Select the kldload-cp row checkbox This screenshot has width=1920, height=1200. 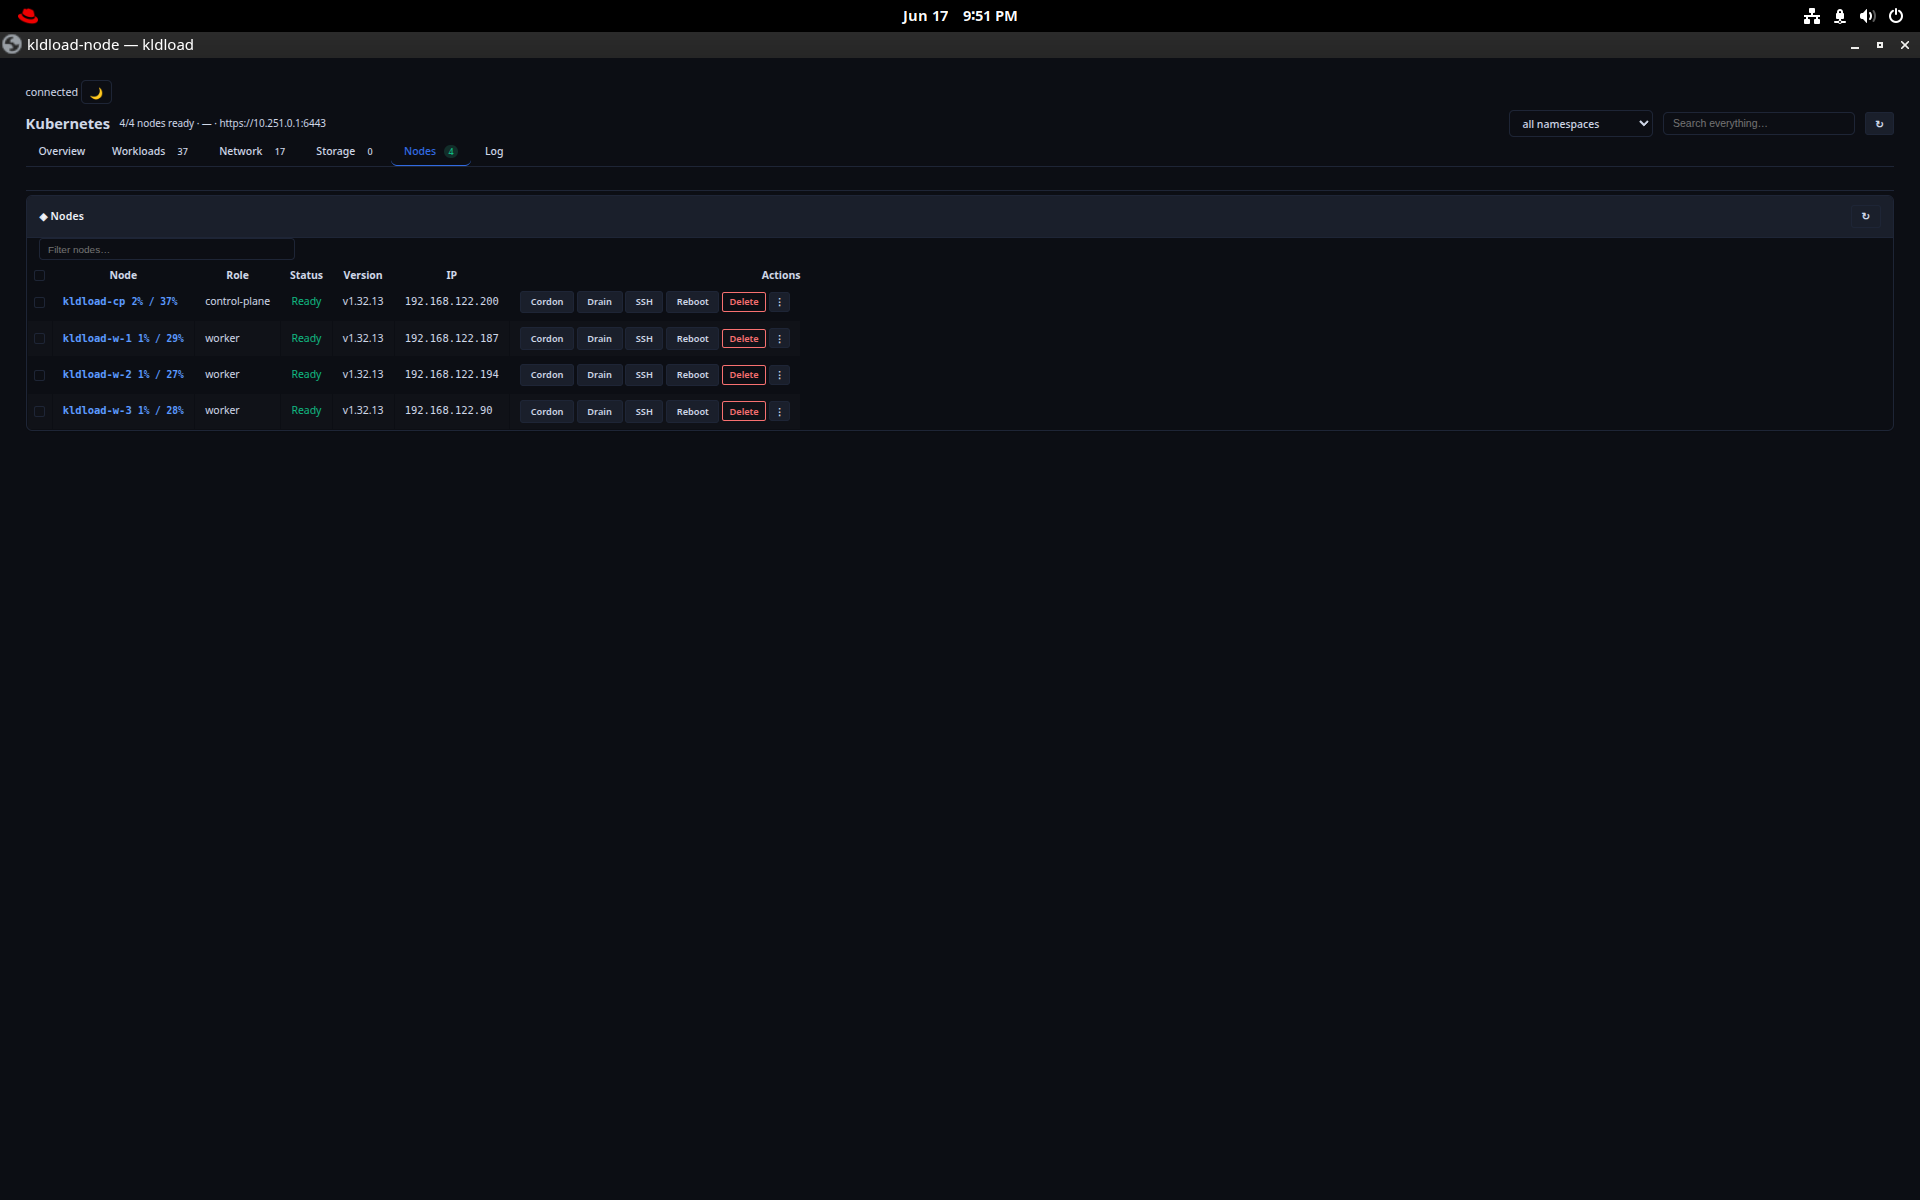[x=40, y=302]
